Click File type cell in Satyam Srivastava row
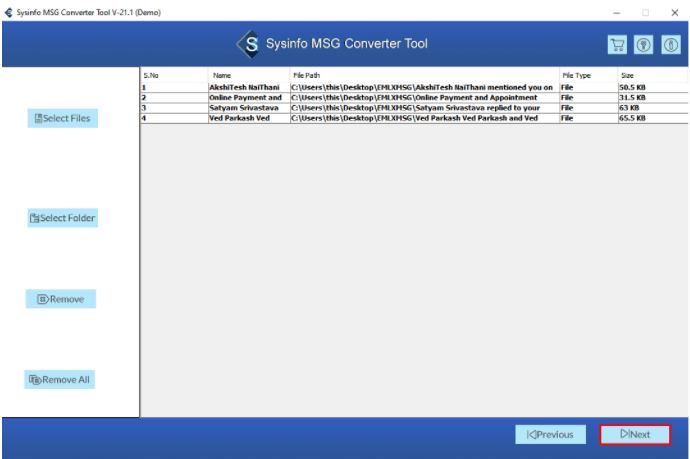The height and width of the screenshot is (459, 690). click(588, 108)
